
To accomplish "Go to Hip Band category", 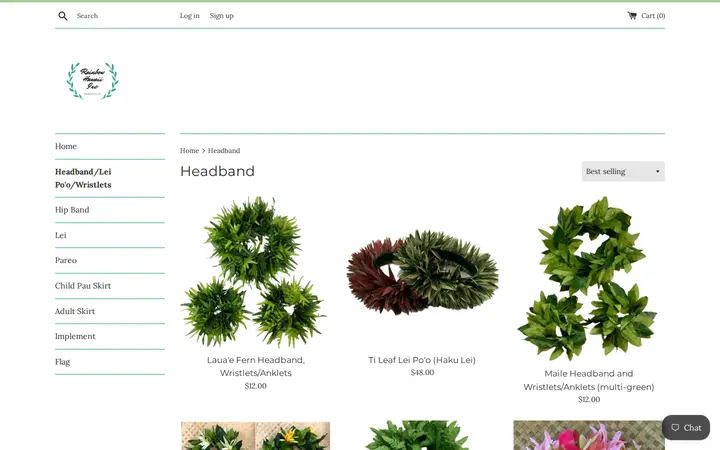I will [x=72, y=210].
